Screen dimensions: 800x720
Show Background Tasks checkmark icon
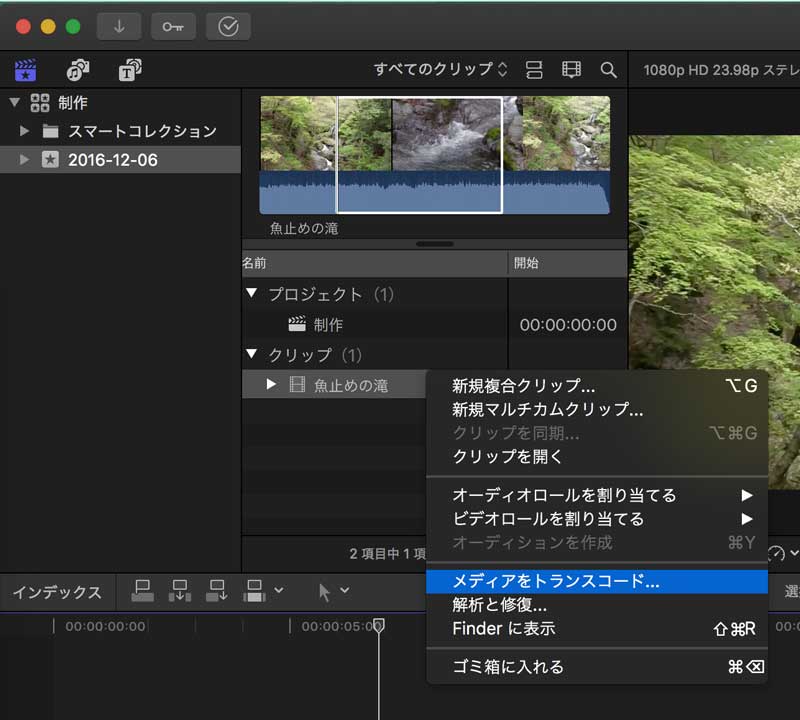(x=228, y=27)
